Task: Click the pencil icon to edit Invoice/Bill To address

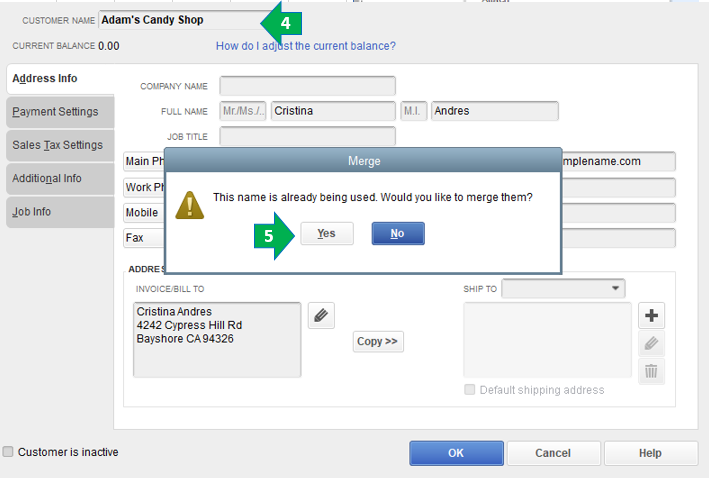Action: [321, 315]
